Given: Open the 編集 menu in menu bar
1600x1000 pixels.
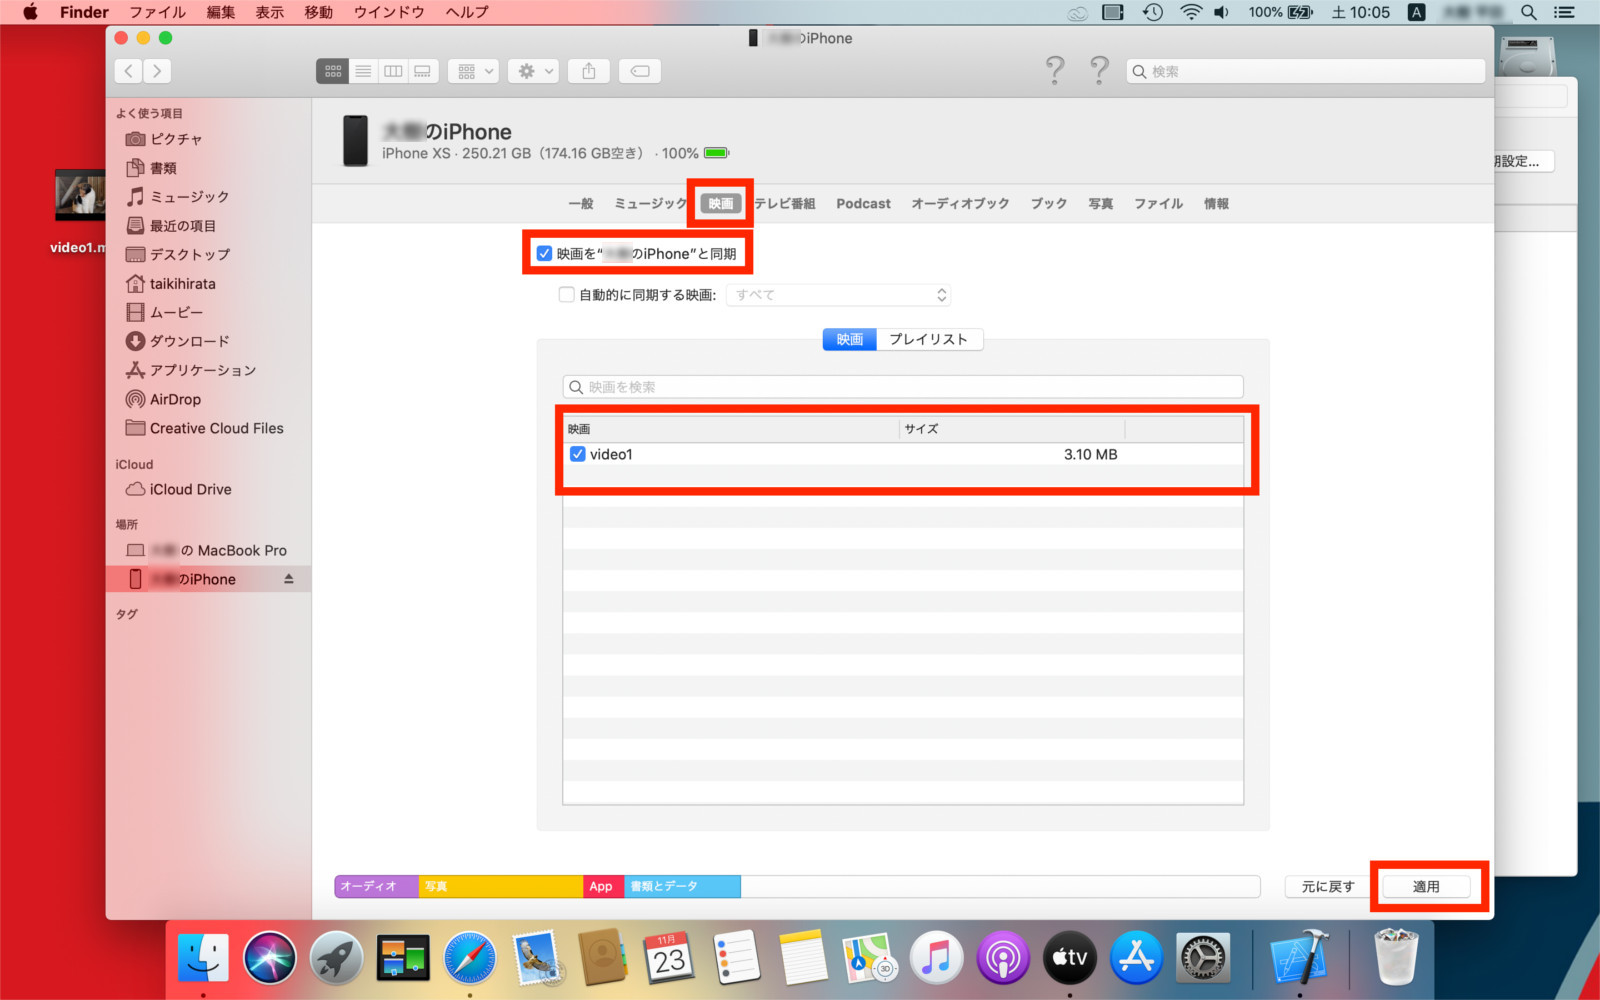Looking at the screenshot, I should pos(220,12).
